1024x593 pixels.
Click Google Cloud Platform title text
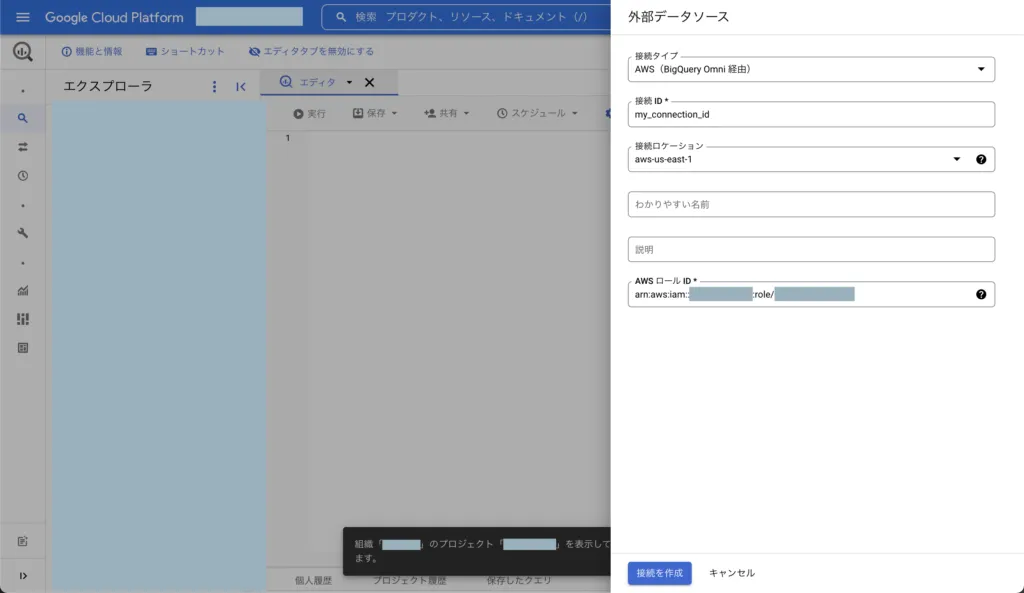[x=114, y=18]
